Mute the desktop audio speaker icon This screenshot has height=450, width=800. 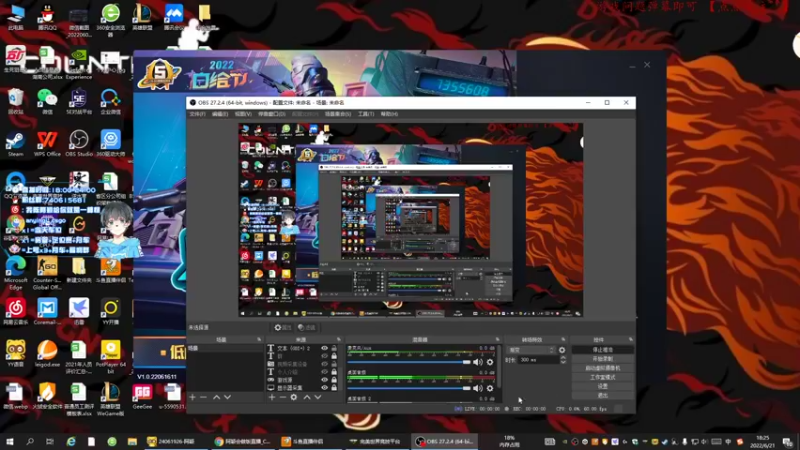(478, 388)
